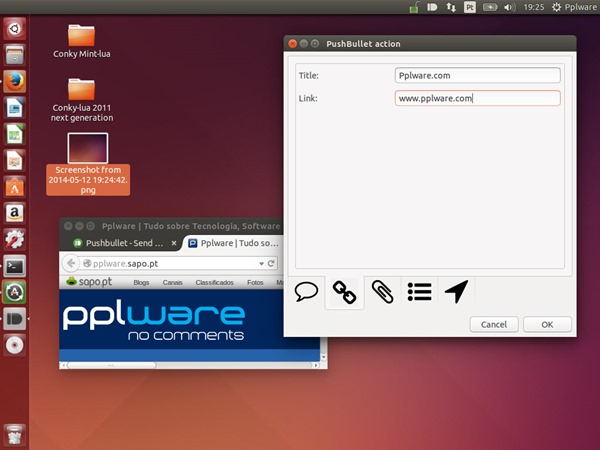This screenshot has height=450, width=600.
Task: Open Blogs link in sapo bar
Action: (141, 282)
